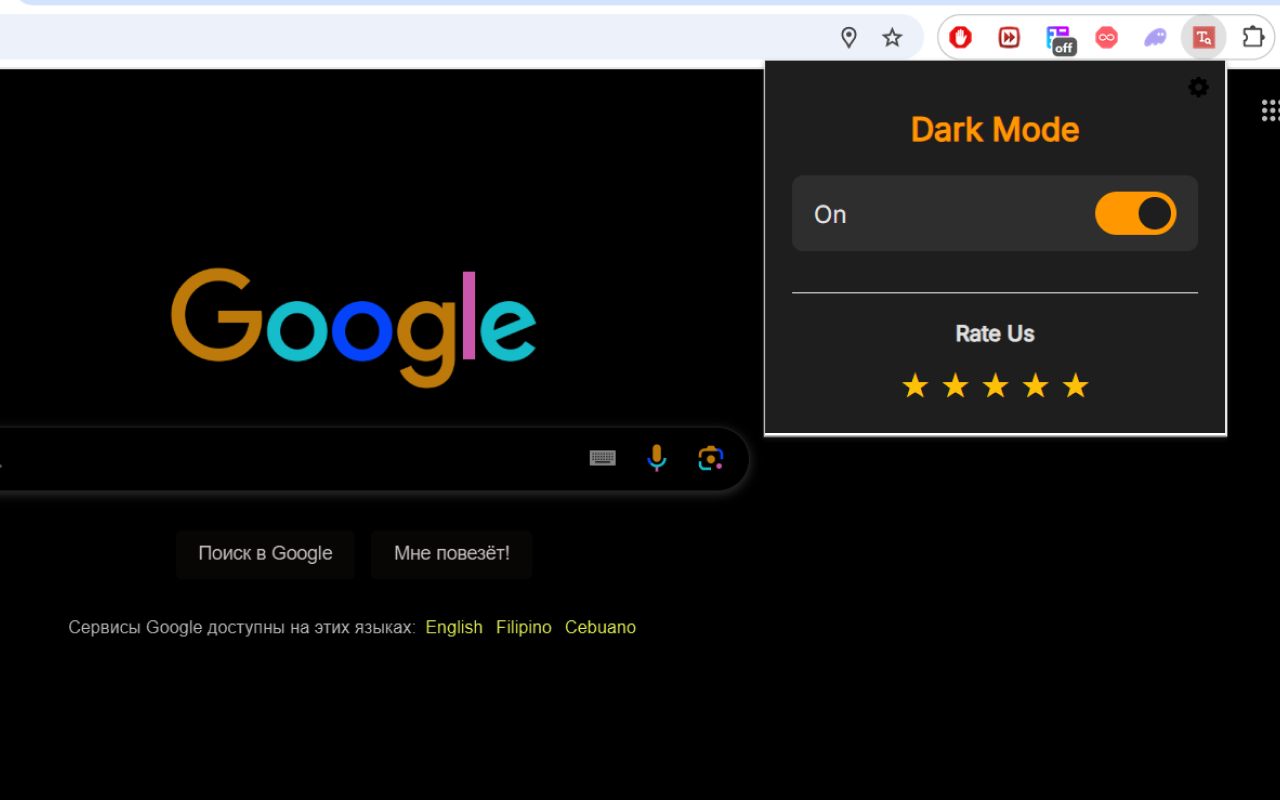Switch Google language to English
Screen dimensions: 1280x800
click(454, 627)
